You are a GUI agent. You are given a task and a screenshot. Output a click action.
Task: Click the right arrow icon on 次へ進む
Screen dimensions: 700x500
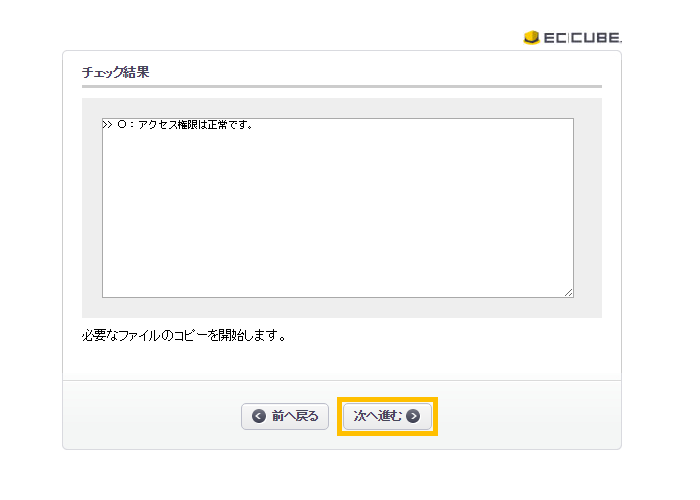(x=413, y=416)
